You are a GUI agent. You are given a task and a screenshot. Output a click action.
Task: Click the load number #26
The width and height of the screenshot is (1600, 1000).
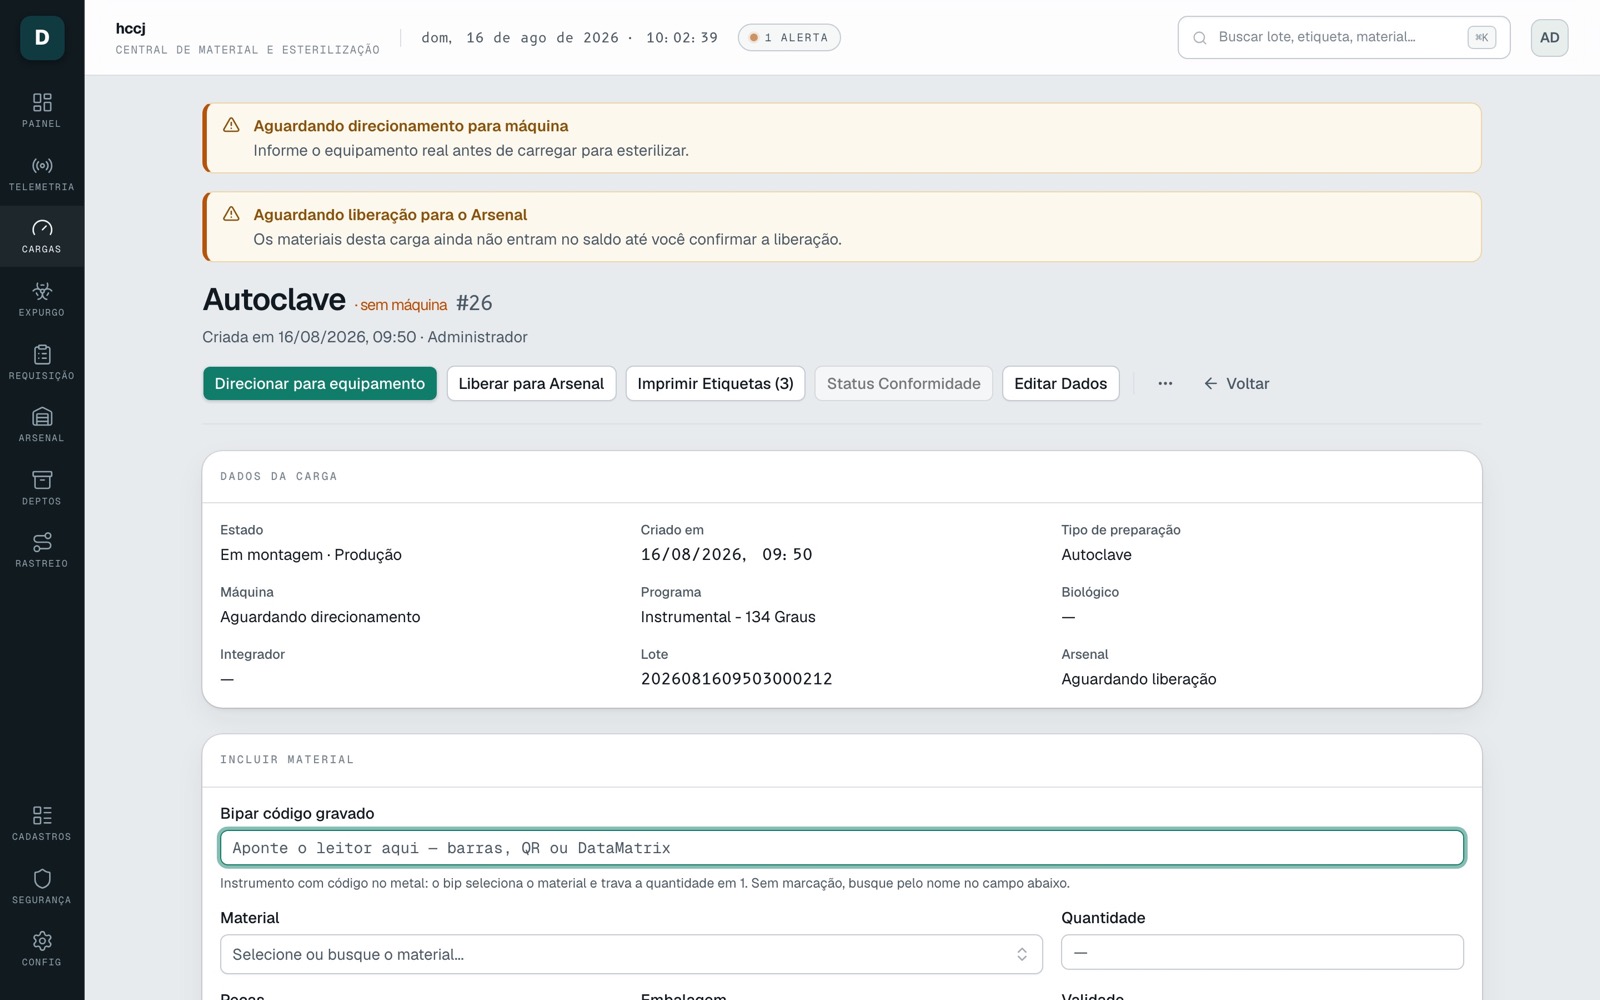tap(474, 303)
